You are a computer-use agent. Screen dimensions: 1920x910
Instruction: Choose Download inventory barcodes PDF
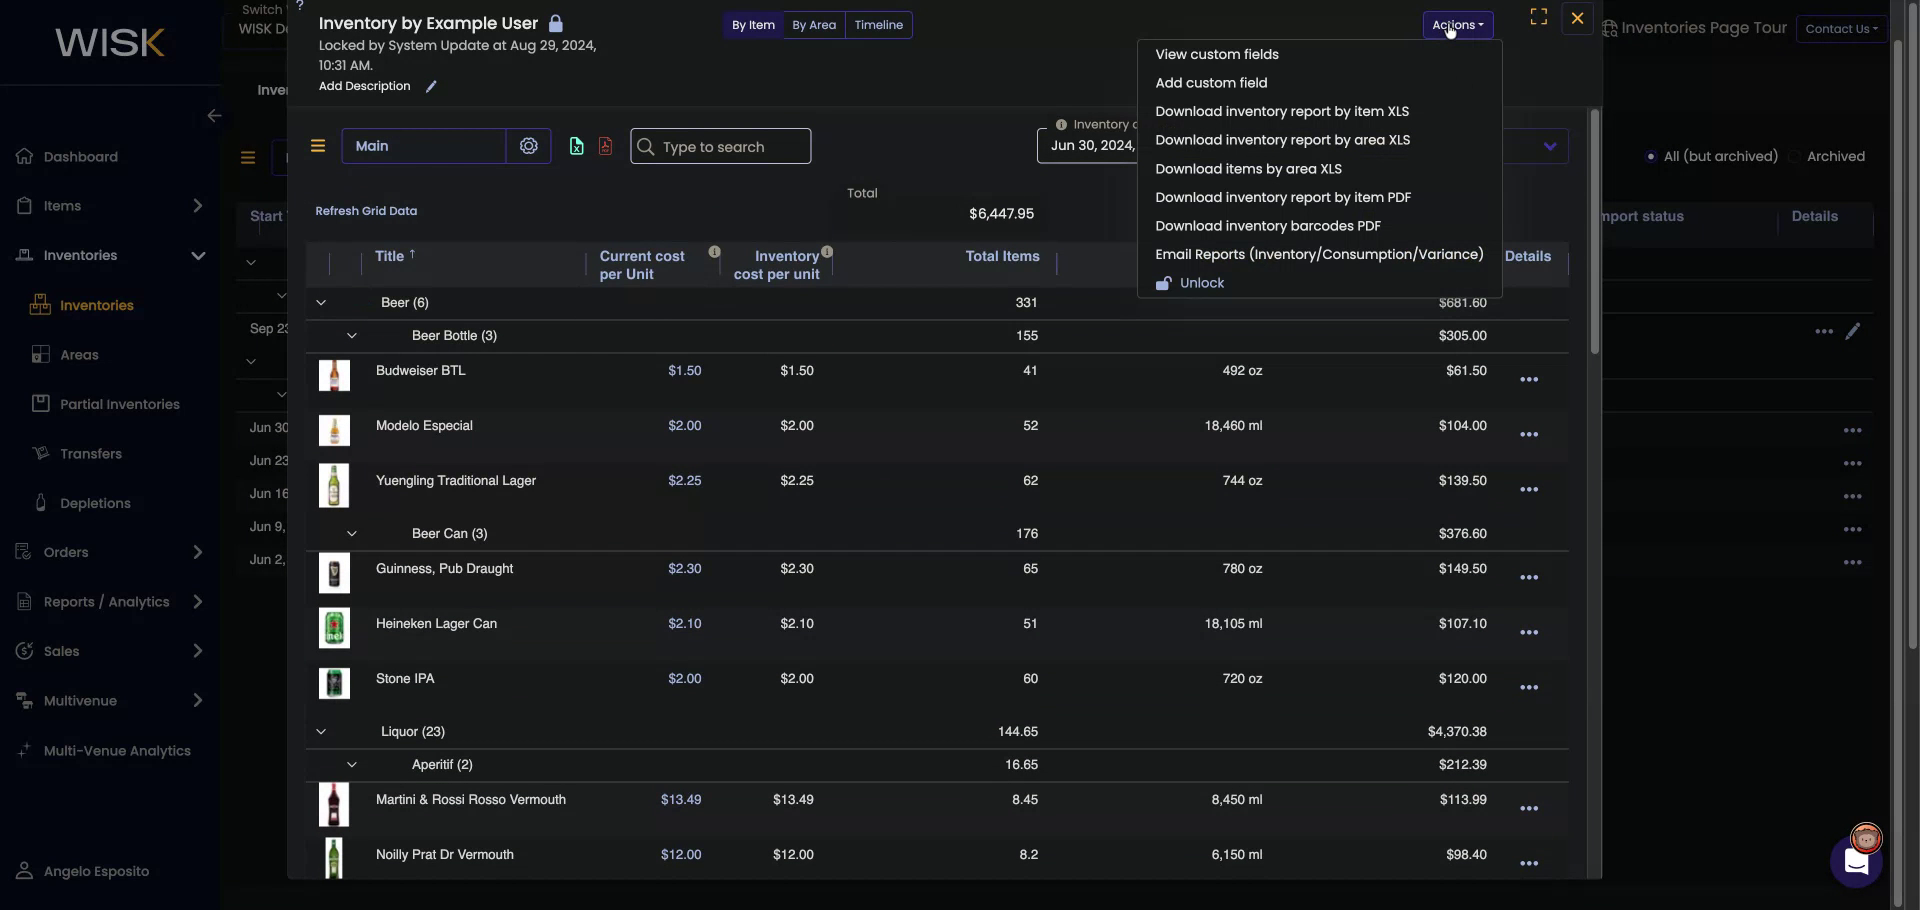click(x=1267, y=225)
